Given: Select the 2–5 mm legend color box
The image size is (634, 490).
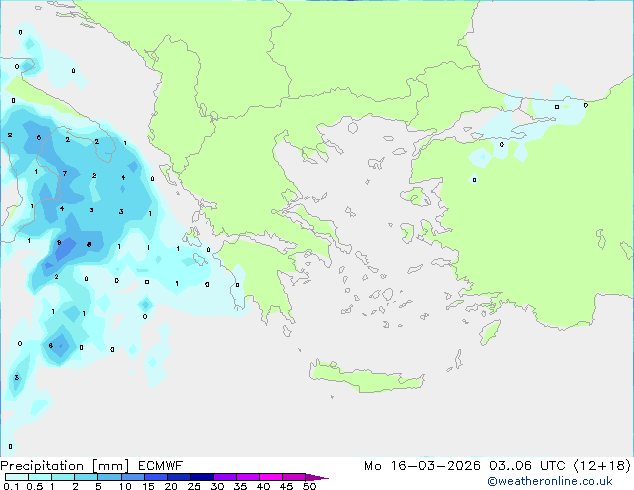Looking at the screenshot, I should (x=86, y=477).
